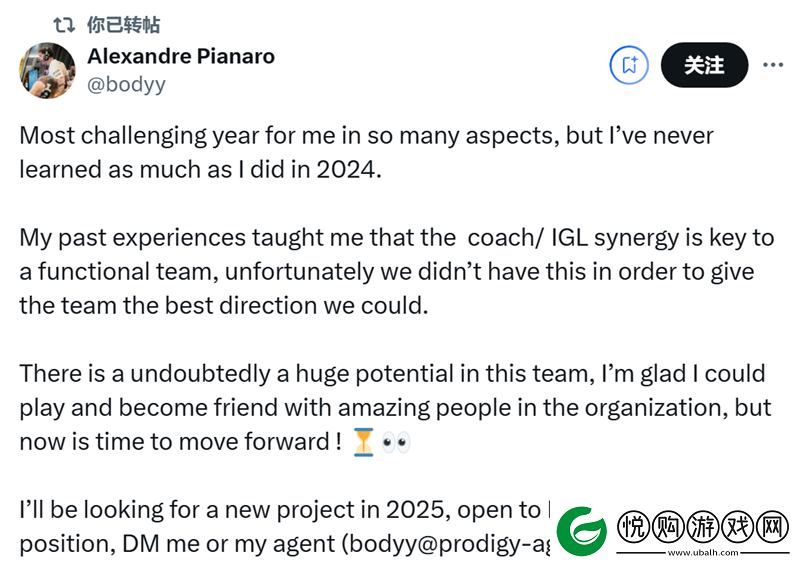This screenshot has height=564, width=800.
Task: Click the sentence about a new project in 2025
Action: [285, 527]
